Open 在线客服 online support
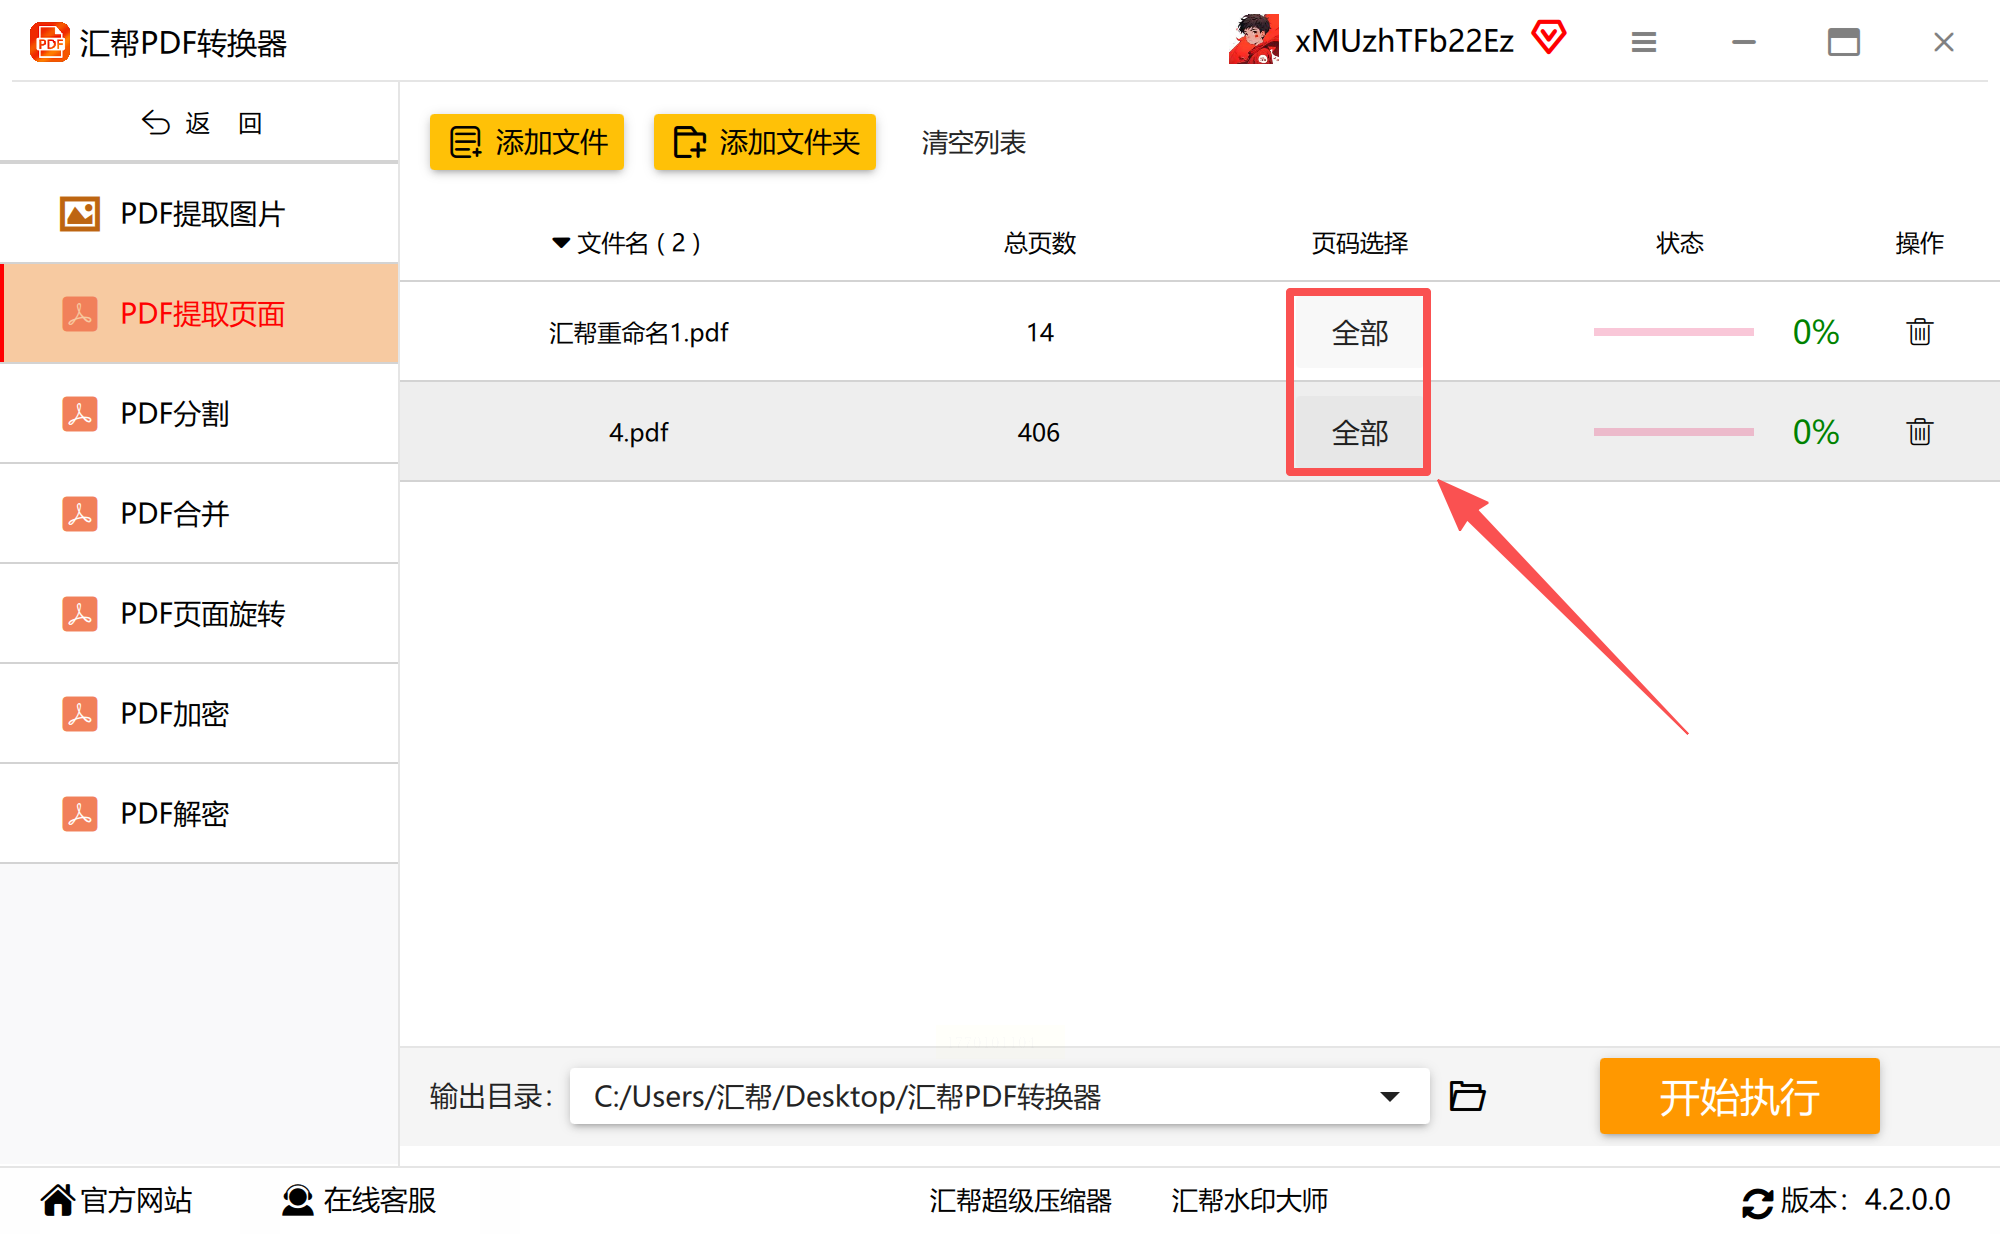Image resolution: width=2000 pixels, height=1234 pixels. [358, 1200]
